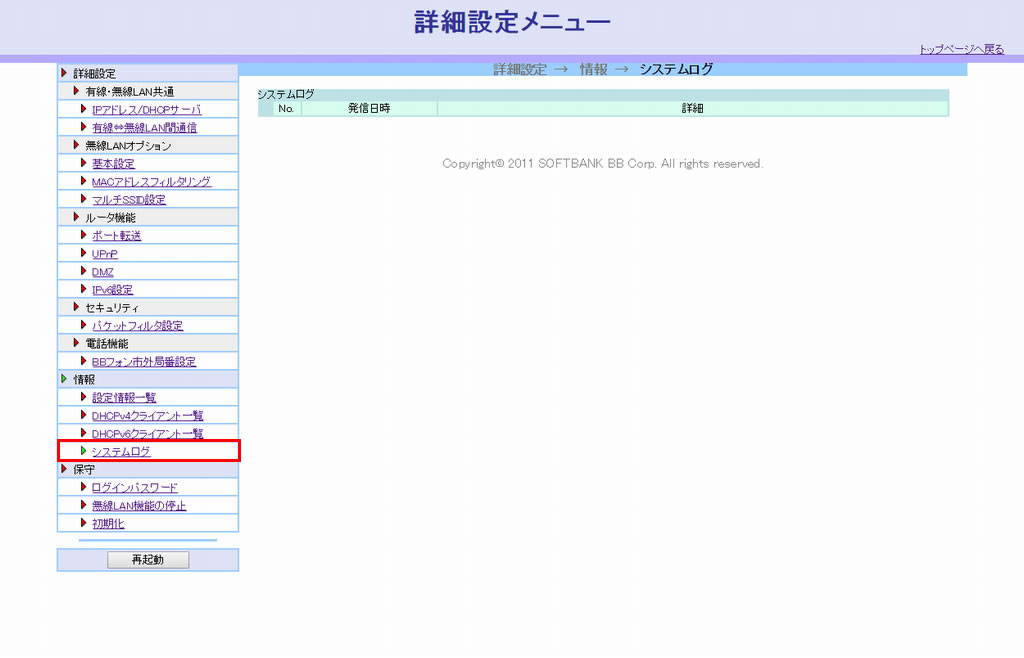Open マルチSSID設定 page
The image size is (1024, 658).
tap(129, 200)
